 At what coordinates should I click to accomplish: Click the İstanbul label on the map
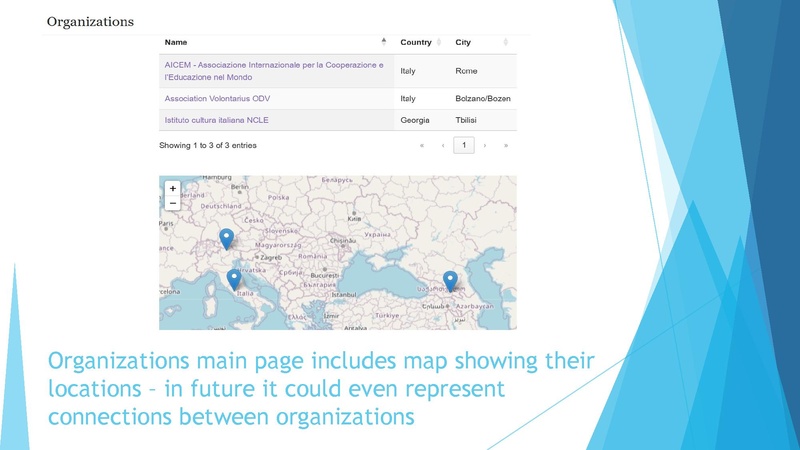click(x=344, y=295)
